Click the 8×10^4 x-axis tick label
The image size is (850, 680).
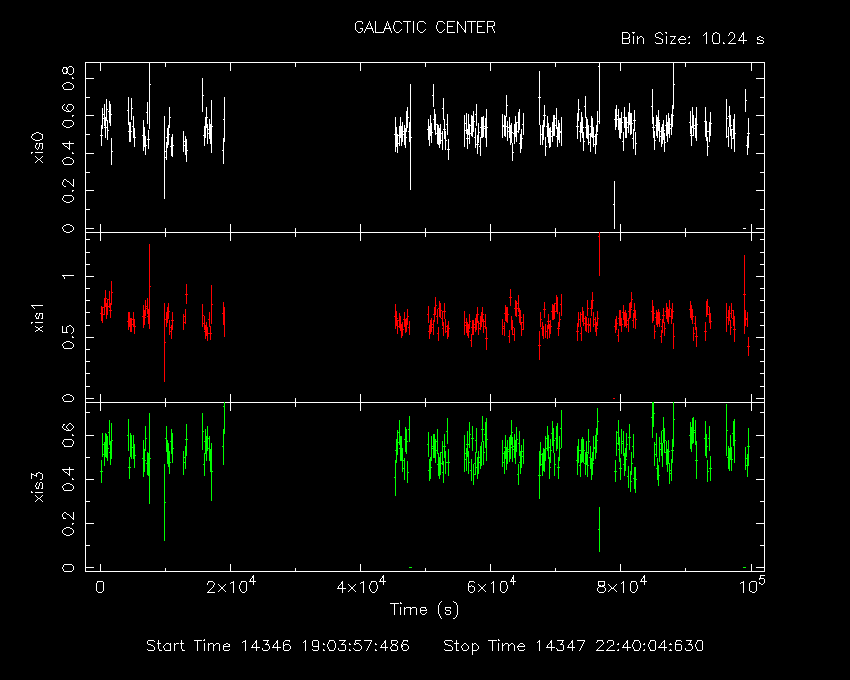pos(621,586)
